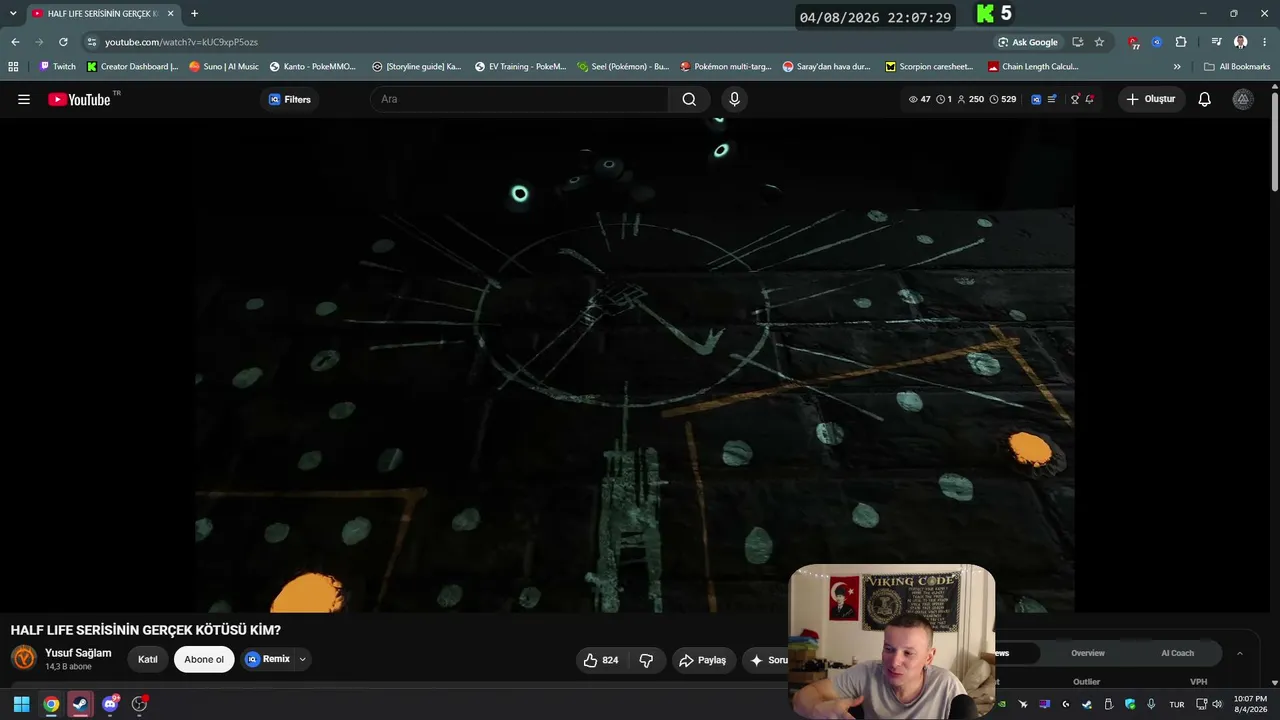1280x720 pixels.
Task: Click the Remix button
Action: coord(268,660)
